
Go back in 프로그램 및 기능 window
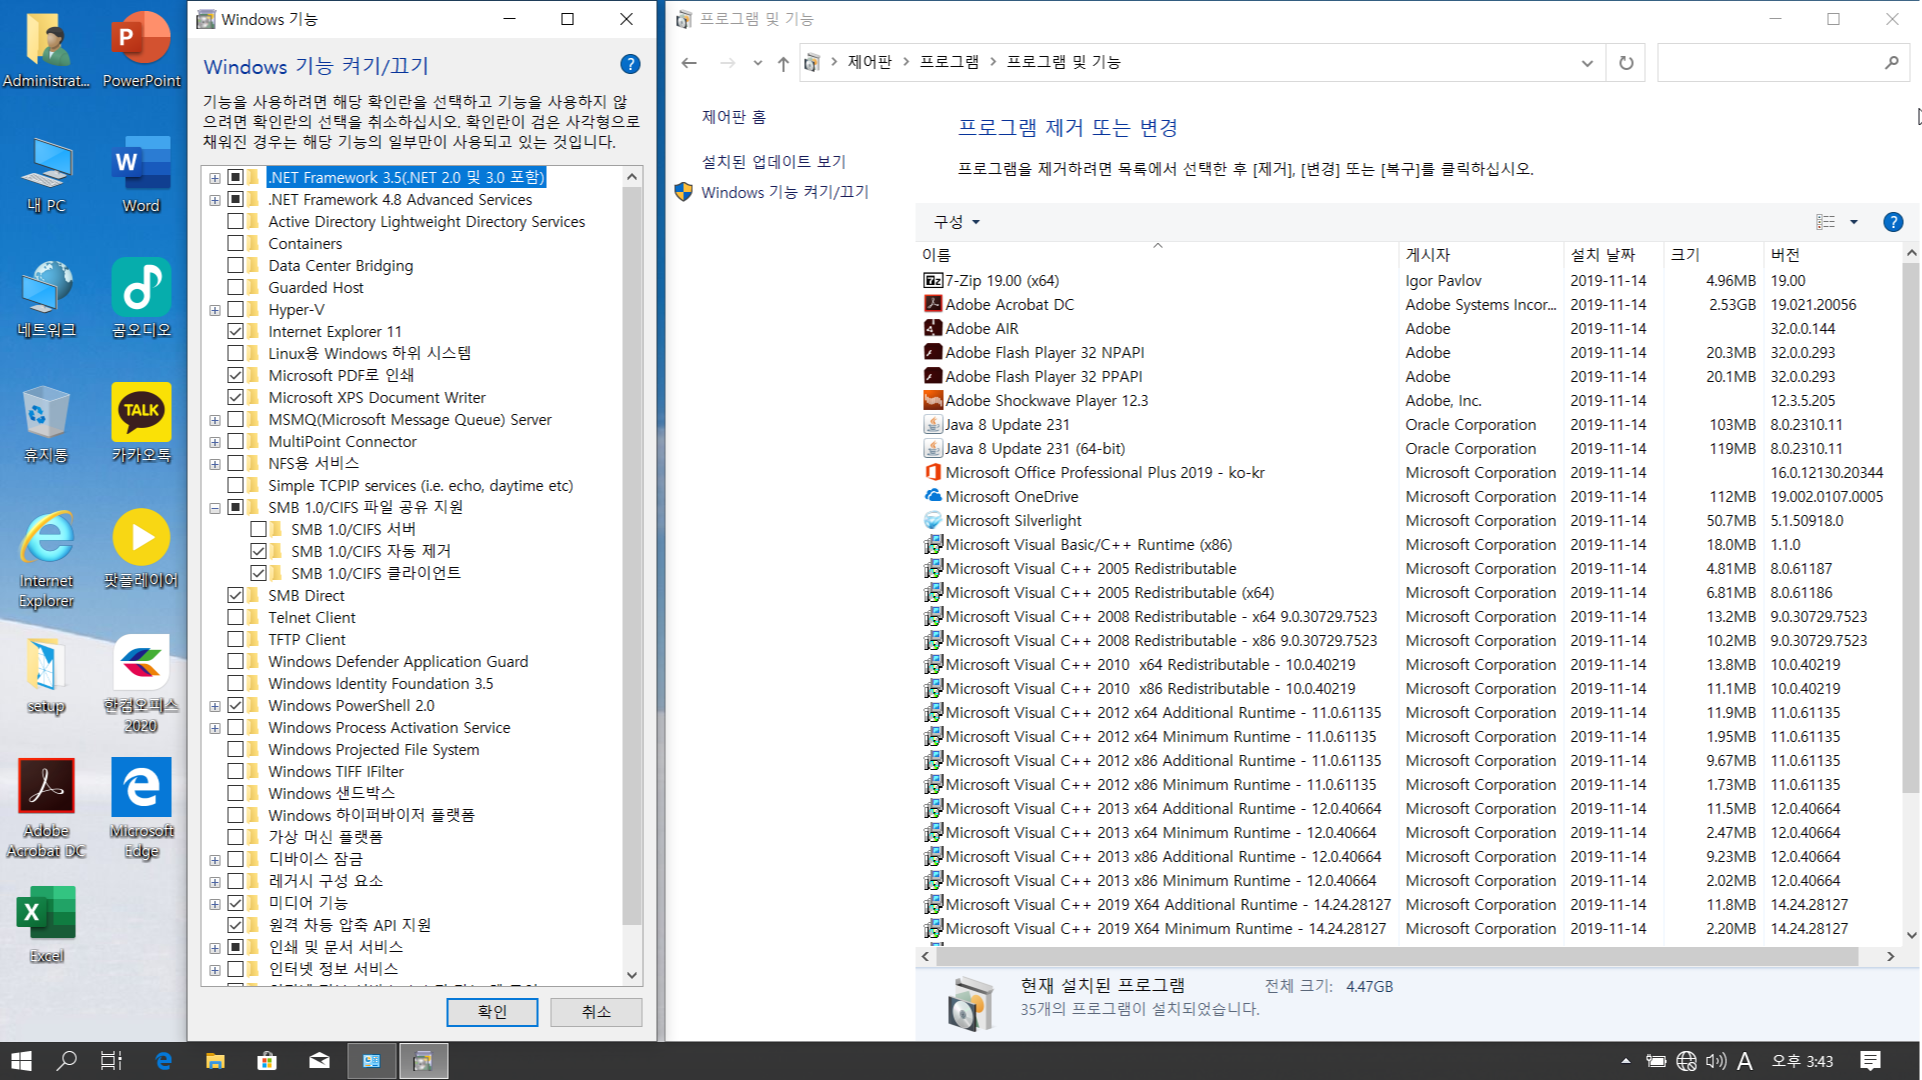(x=689, y=62)
